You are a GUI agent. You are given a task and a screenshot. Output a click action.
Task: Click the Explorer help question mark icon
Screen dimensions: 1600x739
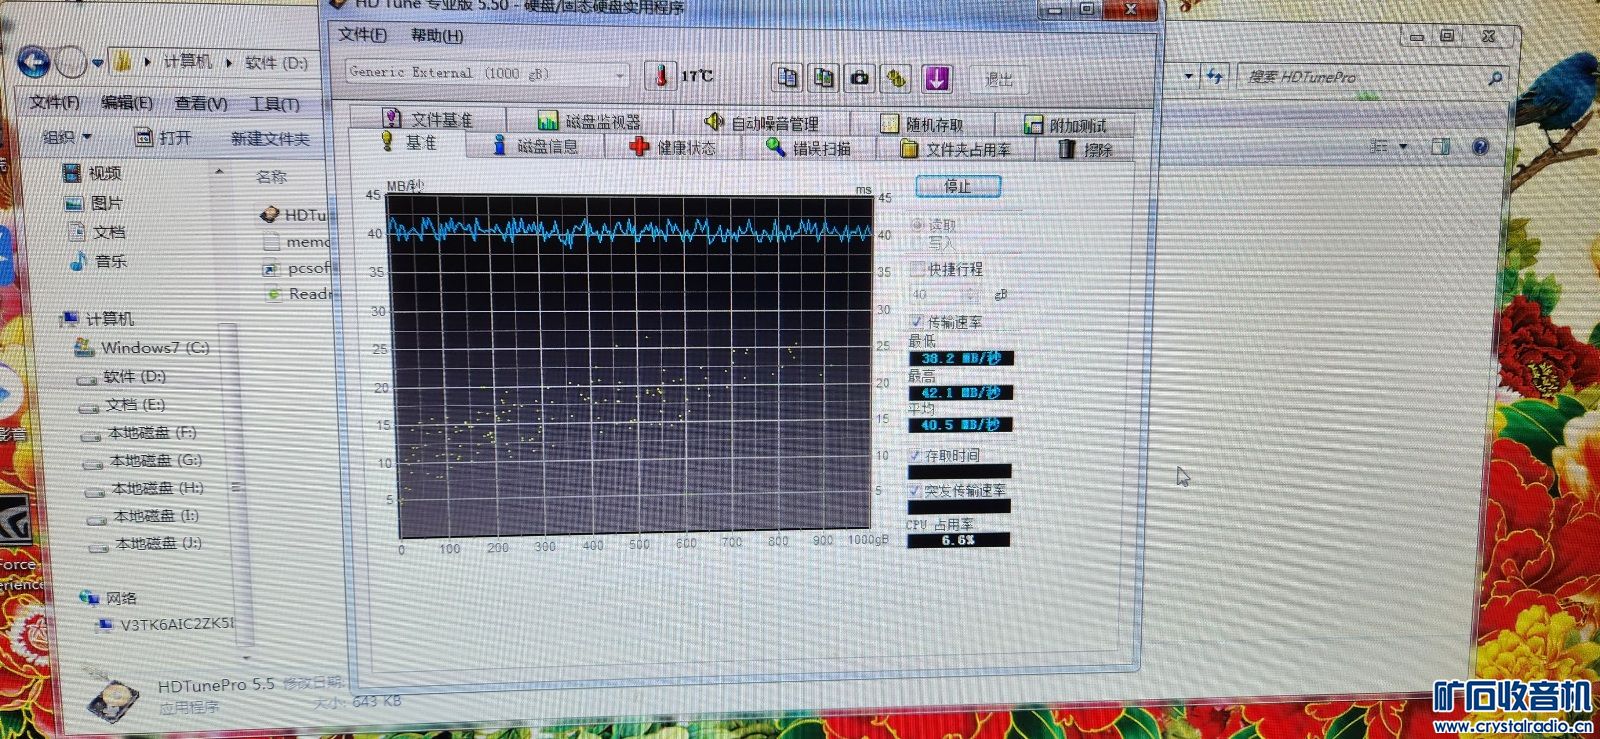(x=1481, y=147)
